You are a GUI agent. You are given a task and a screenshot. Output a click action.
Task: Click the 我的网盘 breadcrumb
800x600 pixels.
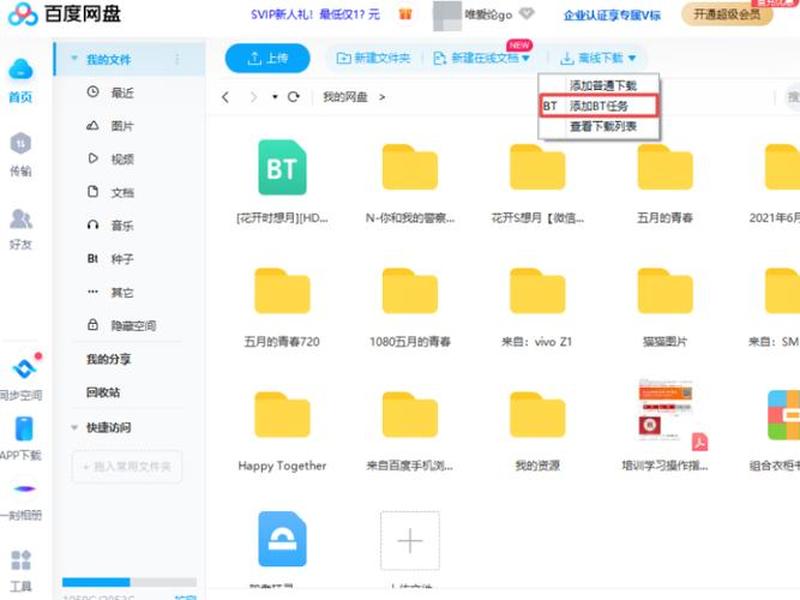(x=345, y=97)
